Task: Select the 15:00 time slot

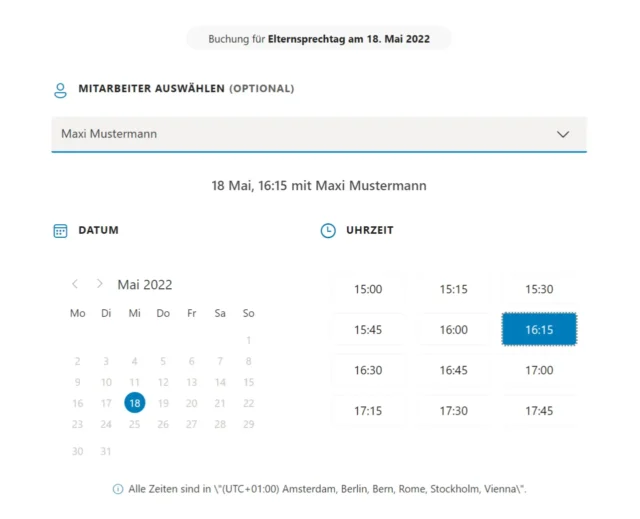Action: [368, 290]
